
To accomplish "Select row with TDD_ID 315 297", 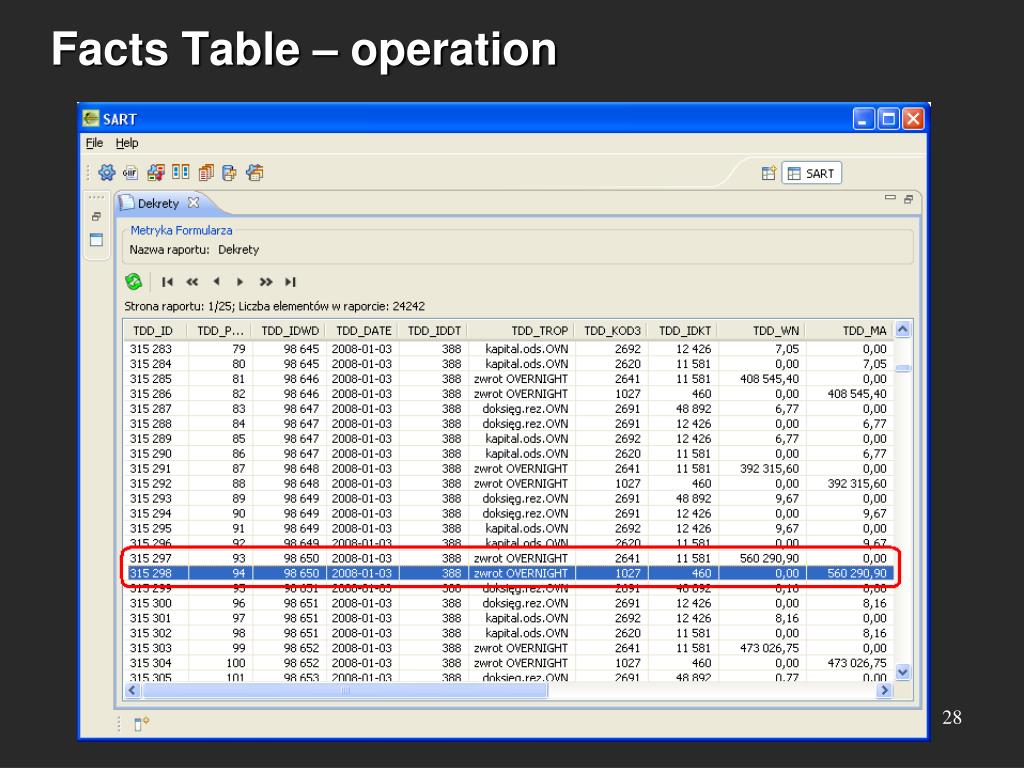I will coord(509,558).
